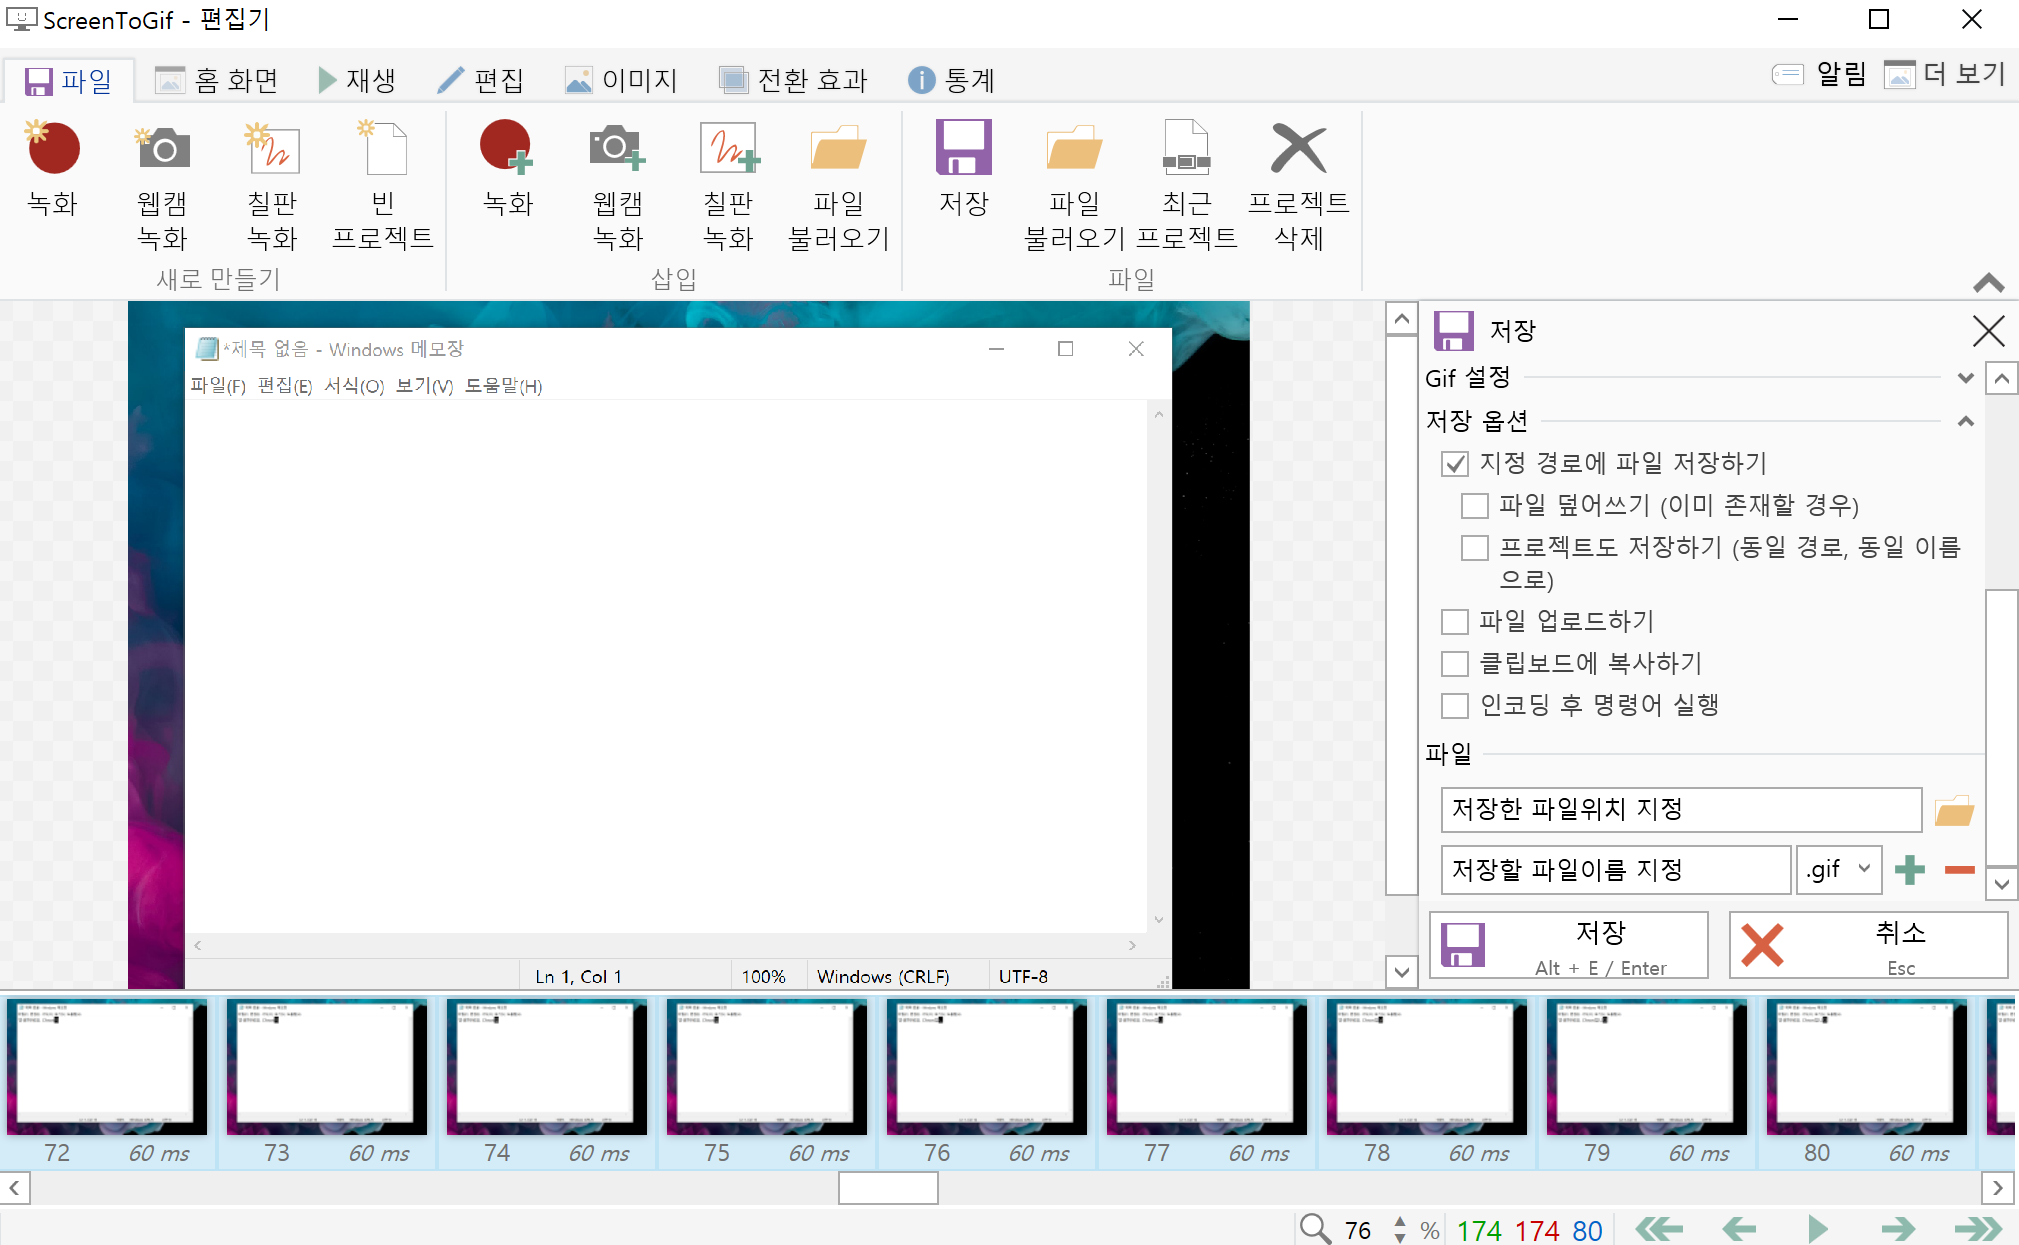Open the 전환 효과 tab

click(x=793, y=80)
